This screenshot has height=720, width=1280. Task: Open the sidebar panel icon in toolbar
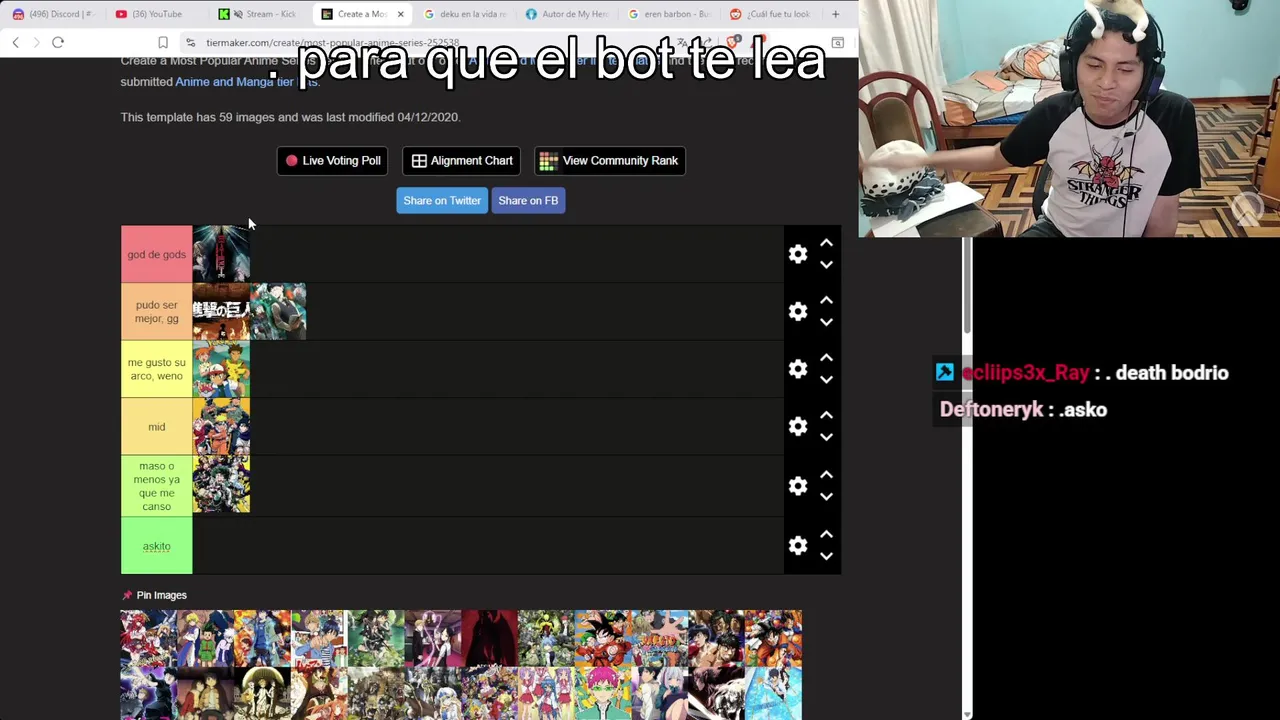(838, 42)
